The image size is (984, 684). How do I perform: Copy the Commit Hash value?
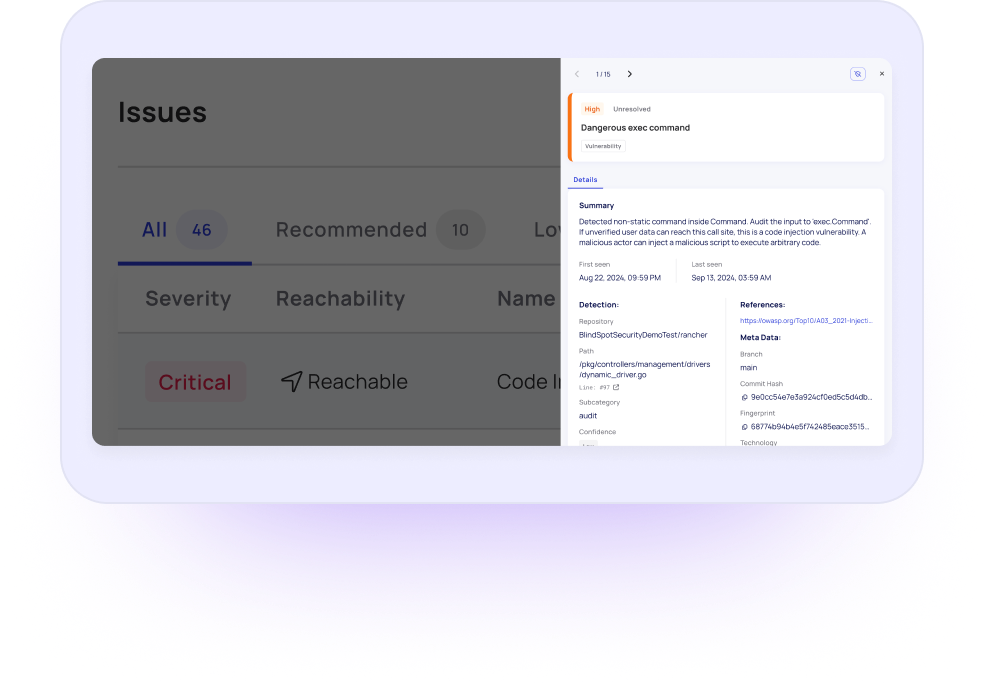744,397
